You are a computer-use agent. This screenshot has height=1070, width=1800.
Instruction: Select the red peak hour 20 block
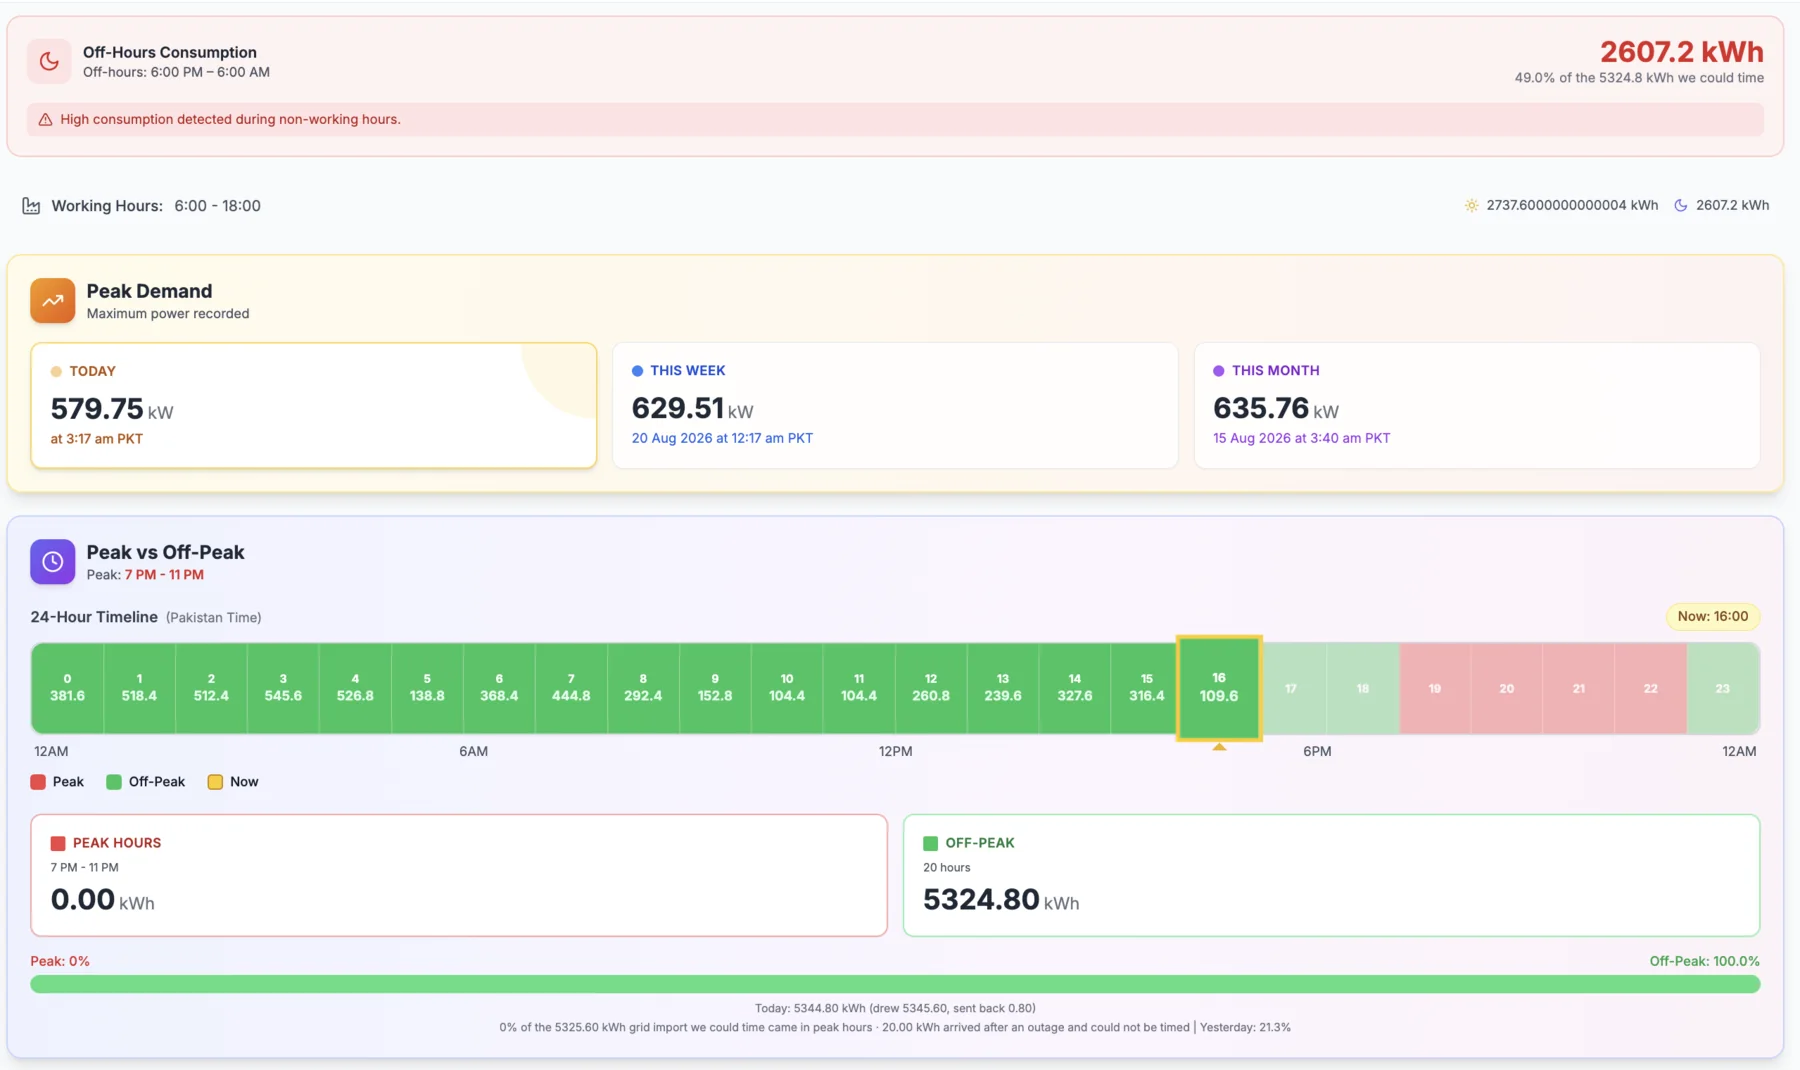[1507, 688]
